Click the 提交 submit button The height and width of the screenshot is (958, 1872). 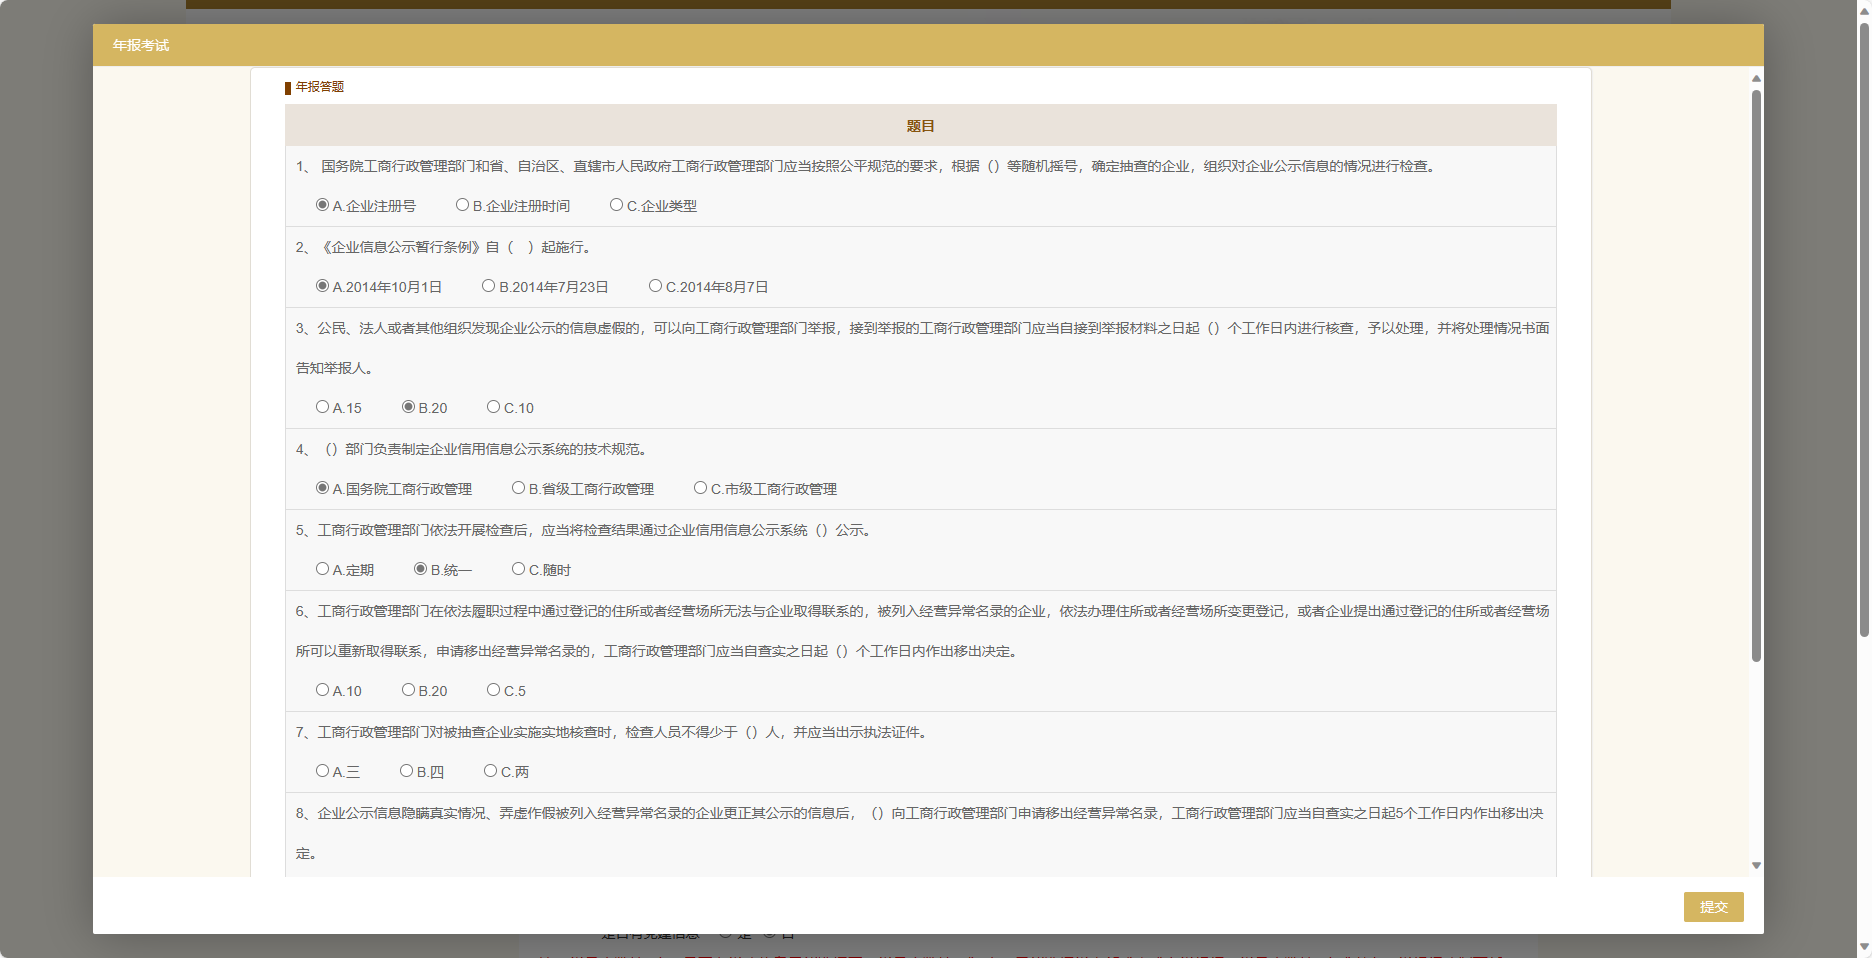[1713, 907]
